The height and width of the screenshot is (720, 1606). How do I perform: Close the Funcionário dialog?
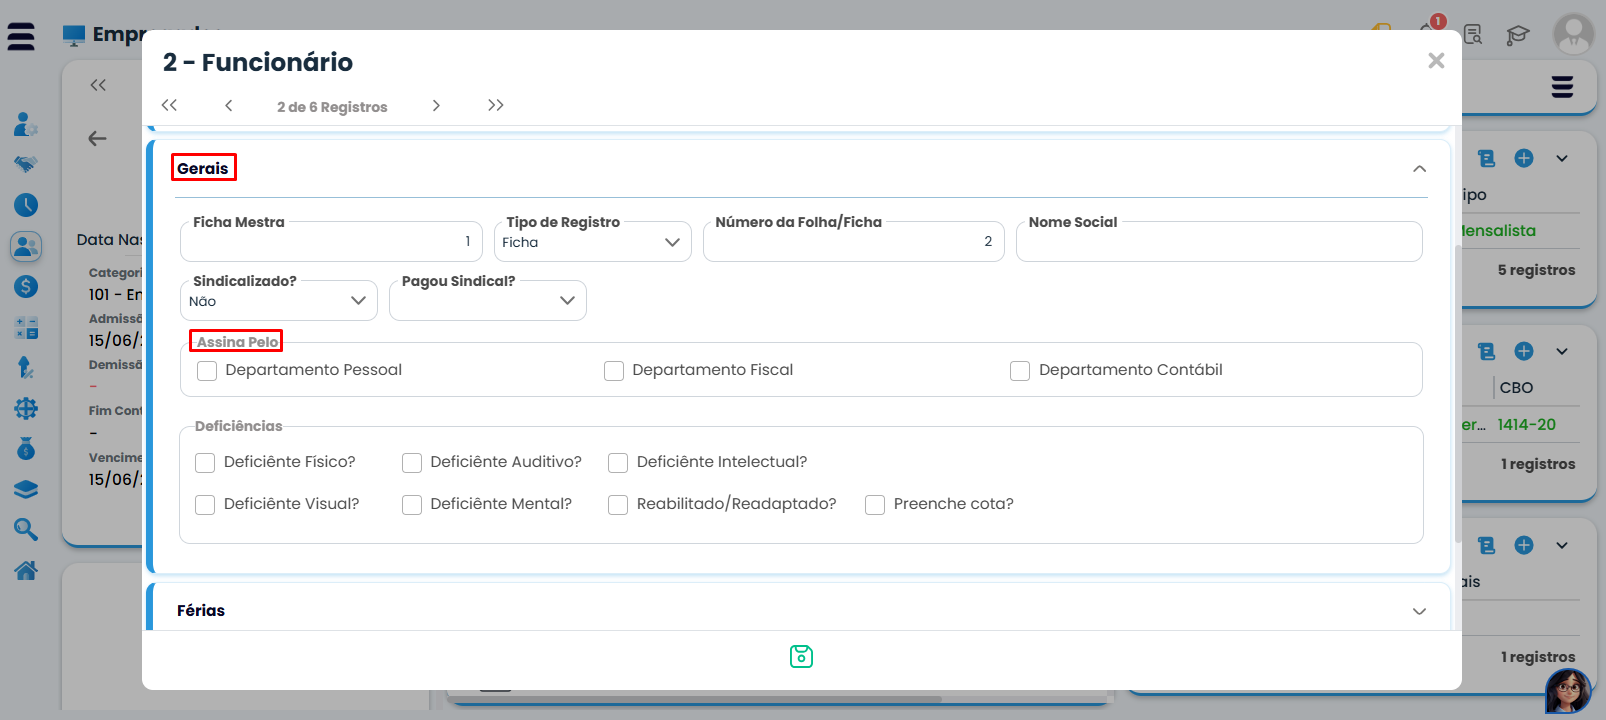[x=1436, y=61]
